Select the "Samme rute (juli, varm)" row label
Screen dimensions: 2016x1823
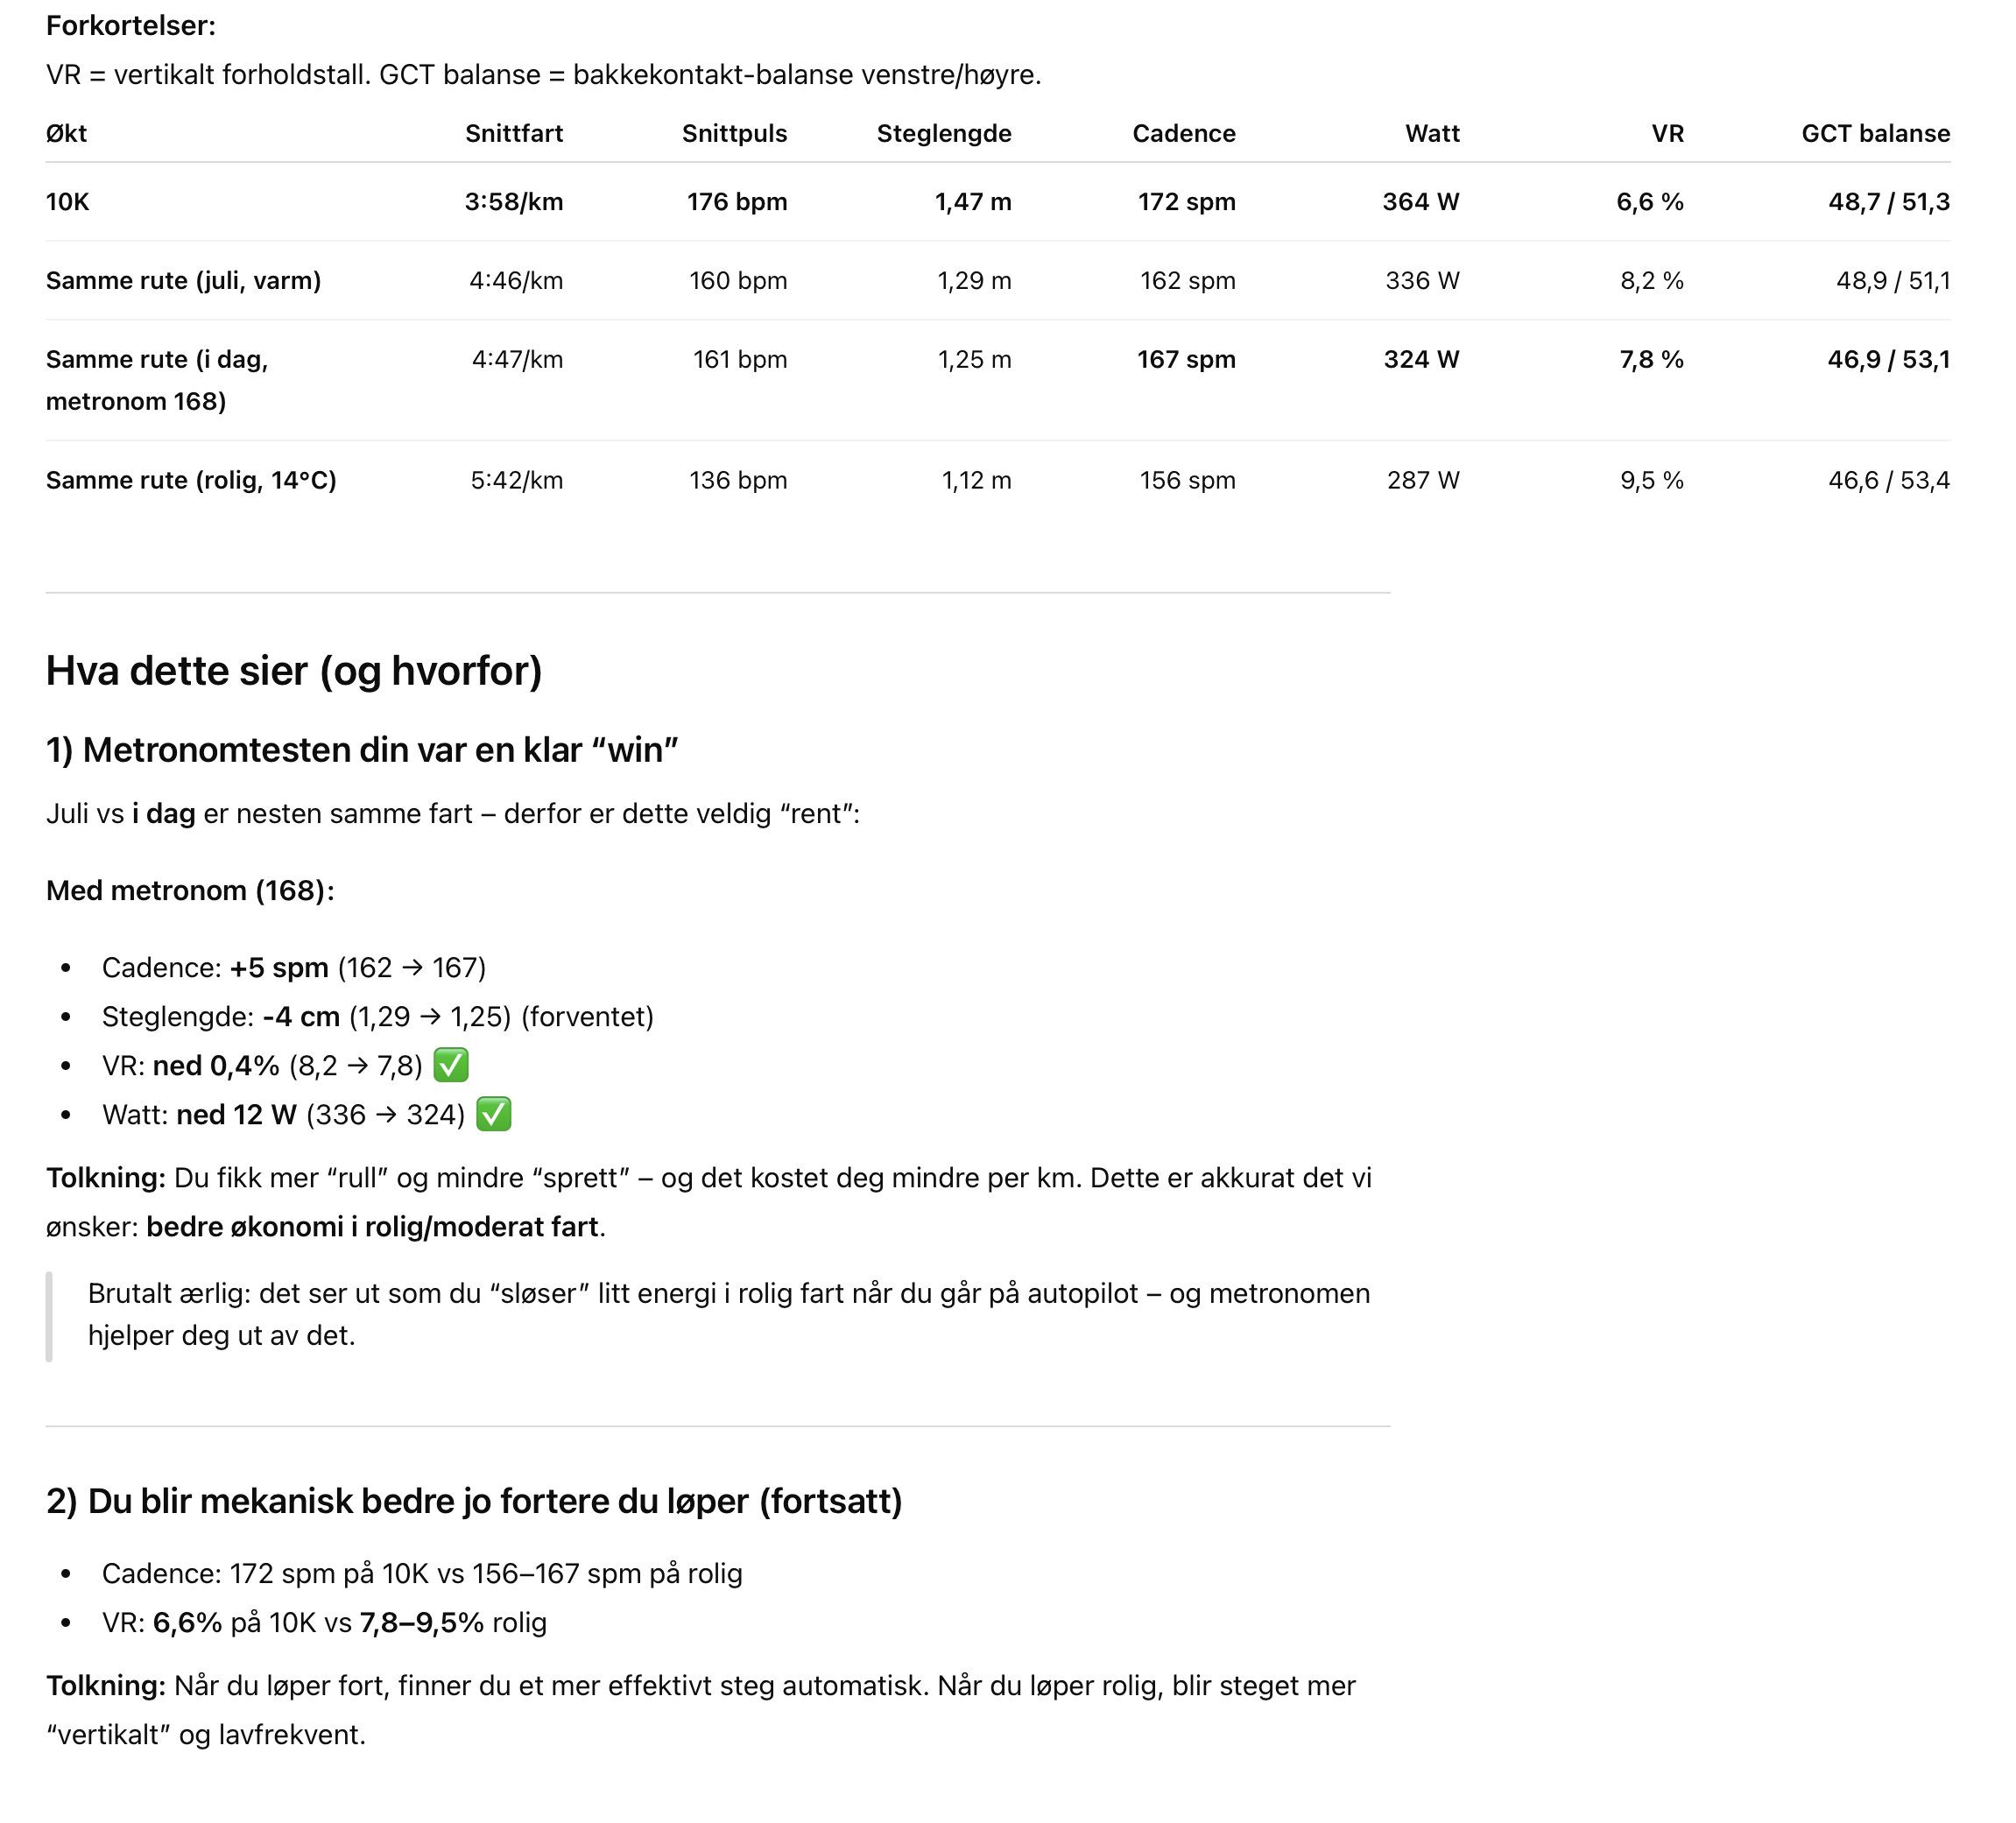pyautogui.click(x=183, y=280)
